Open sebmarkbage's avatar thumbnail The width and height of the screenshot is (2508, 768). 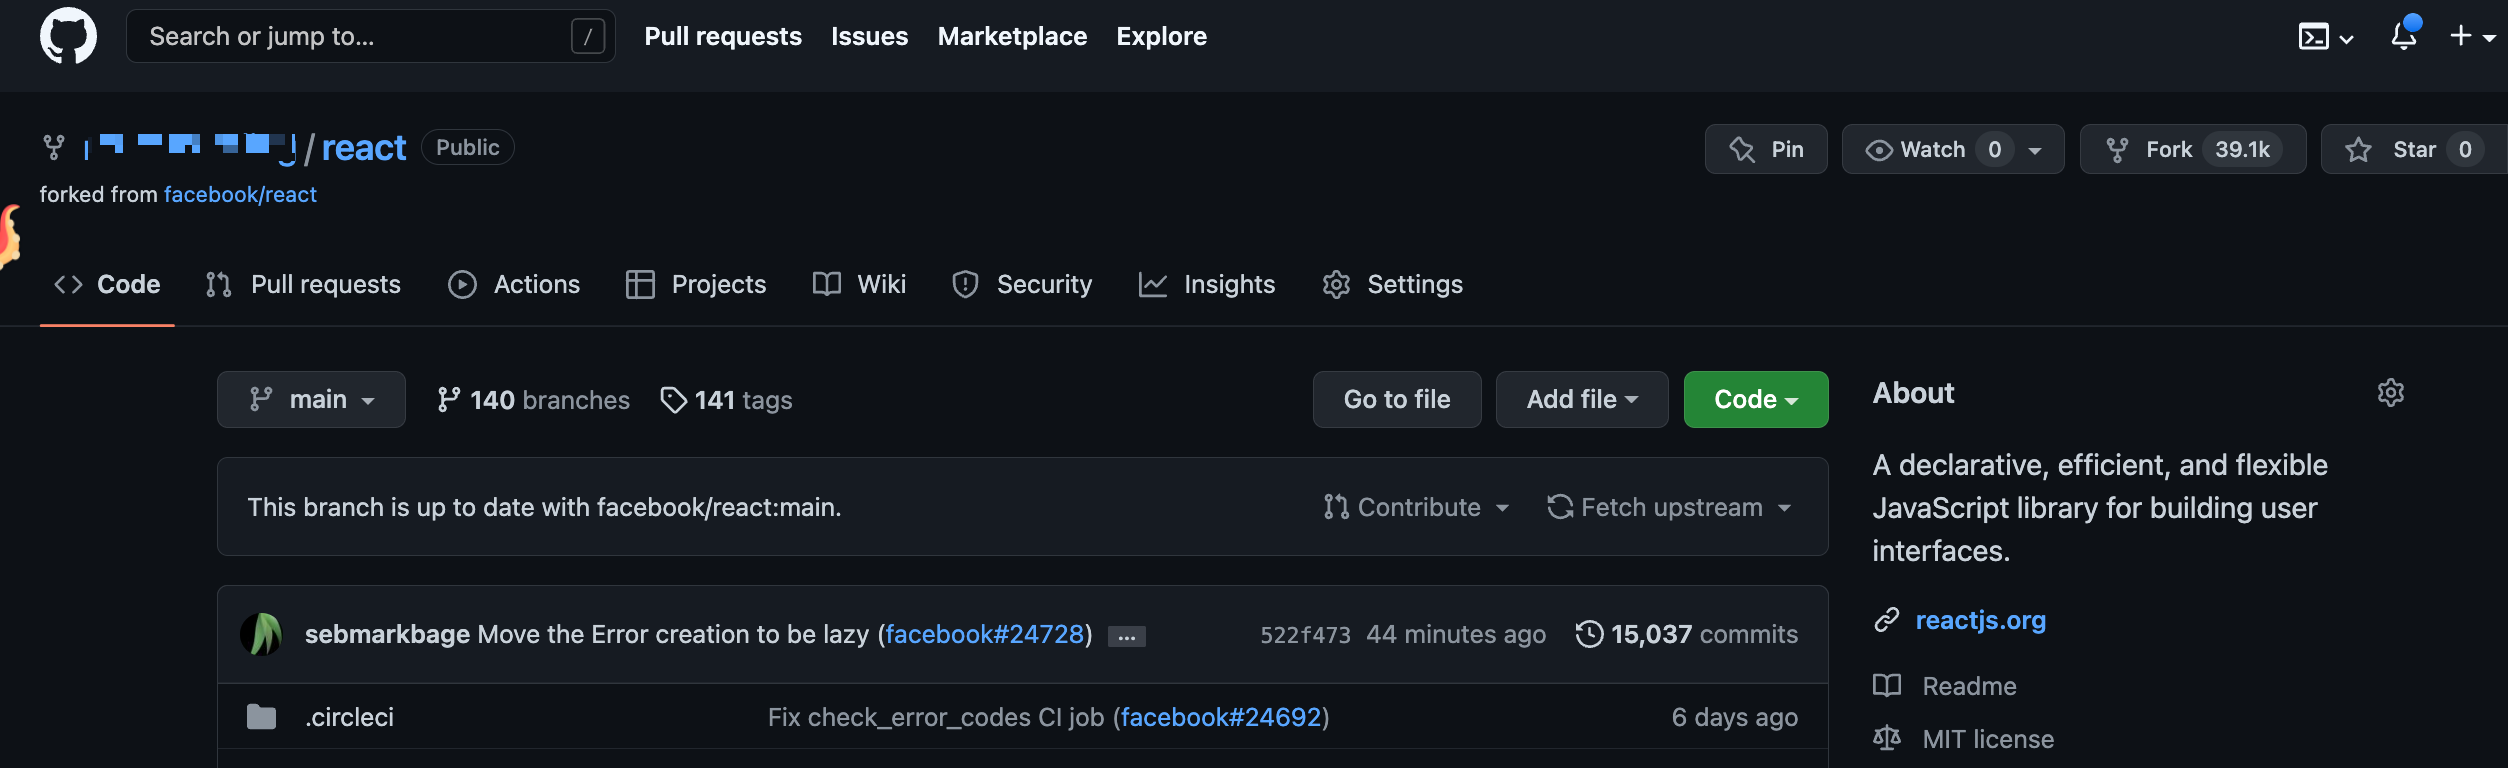[261, 634]
